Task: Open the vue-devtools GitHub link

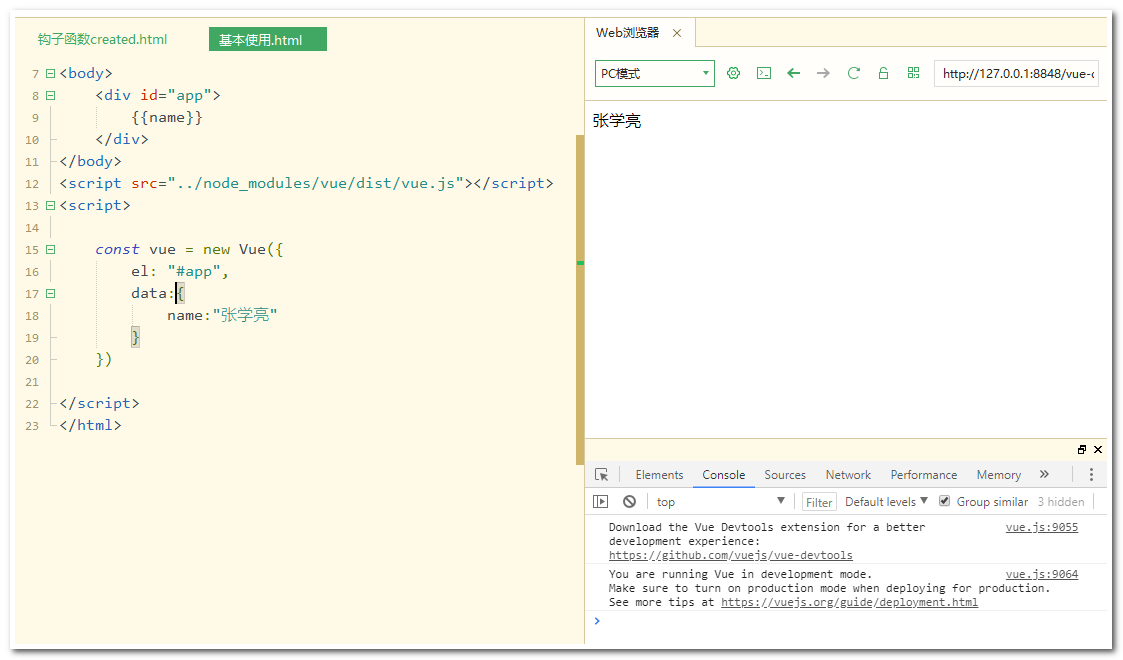Action: pos(731,555)
